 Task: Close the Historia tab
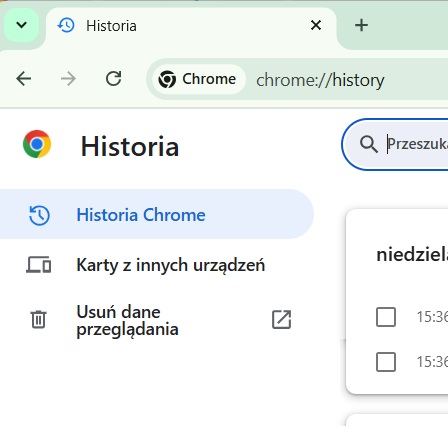click(x=316, y=25)
